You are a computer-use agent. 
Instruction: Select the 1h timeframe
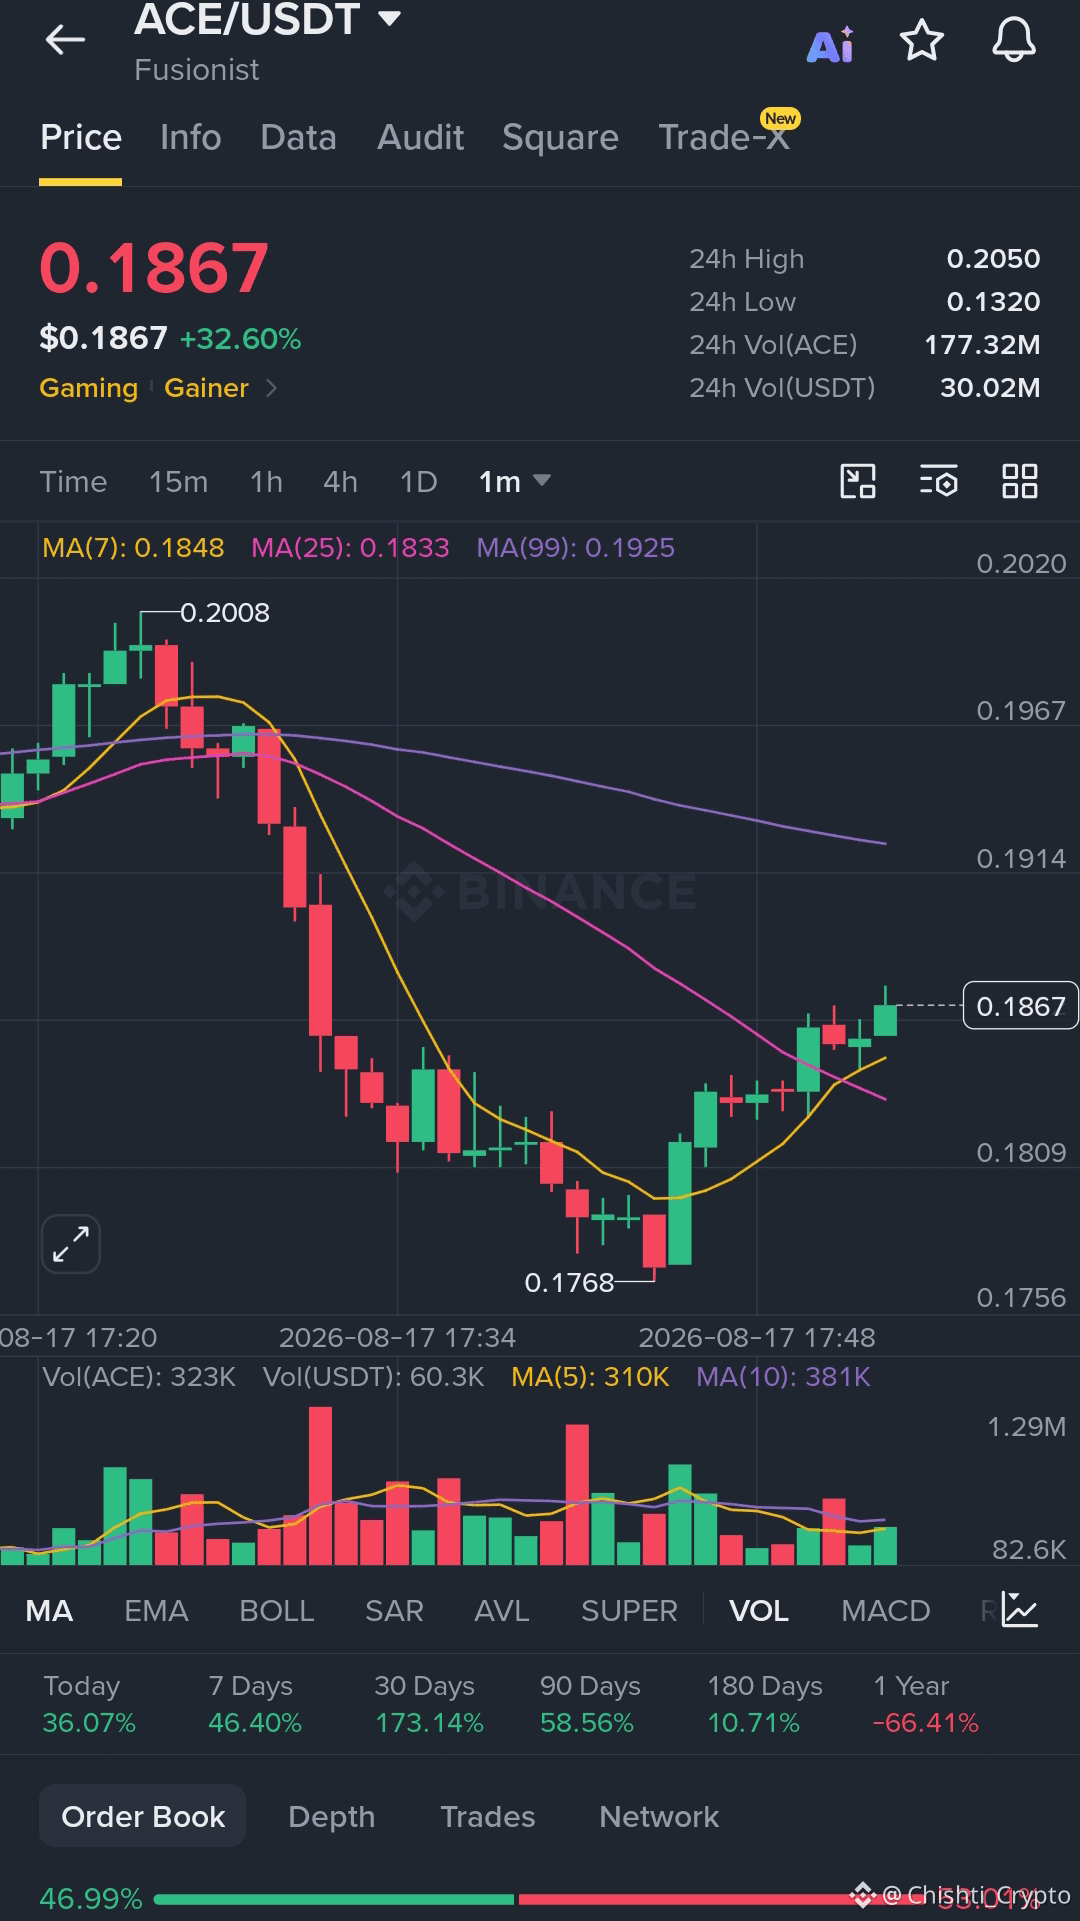click(x=266, y=482)
